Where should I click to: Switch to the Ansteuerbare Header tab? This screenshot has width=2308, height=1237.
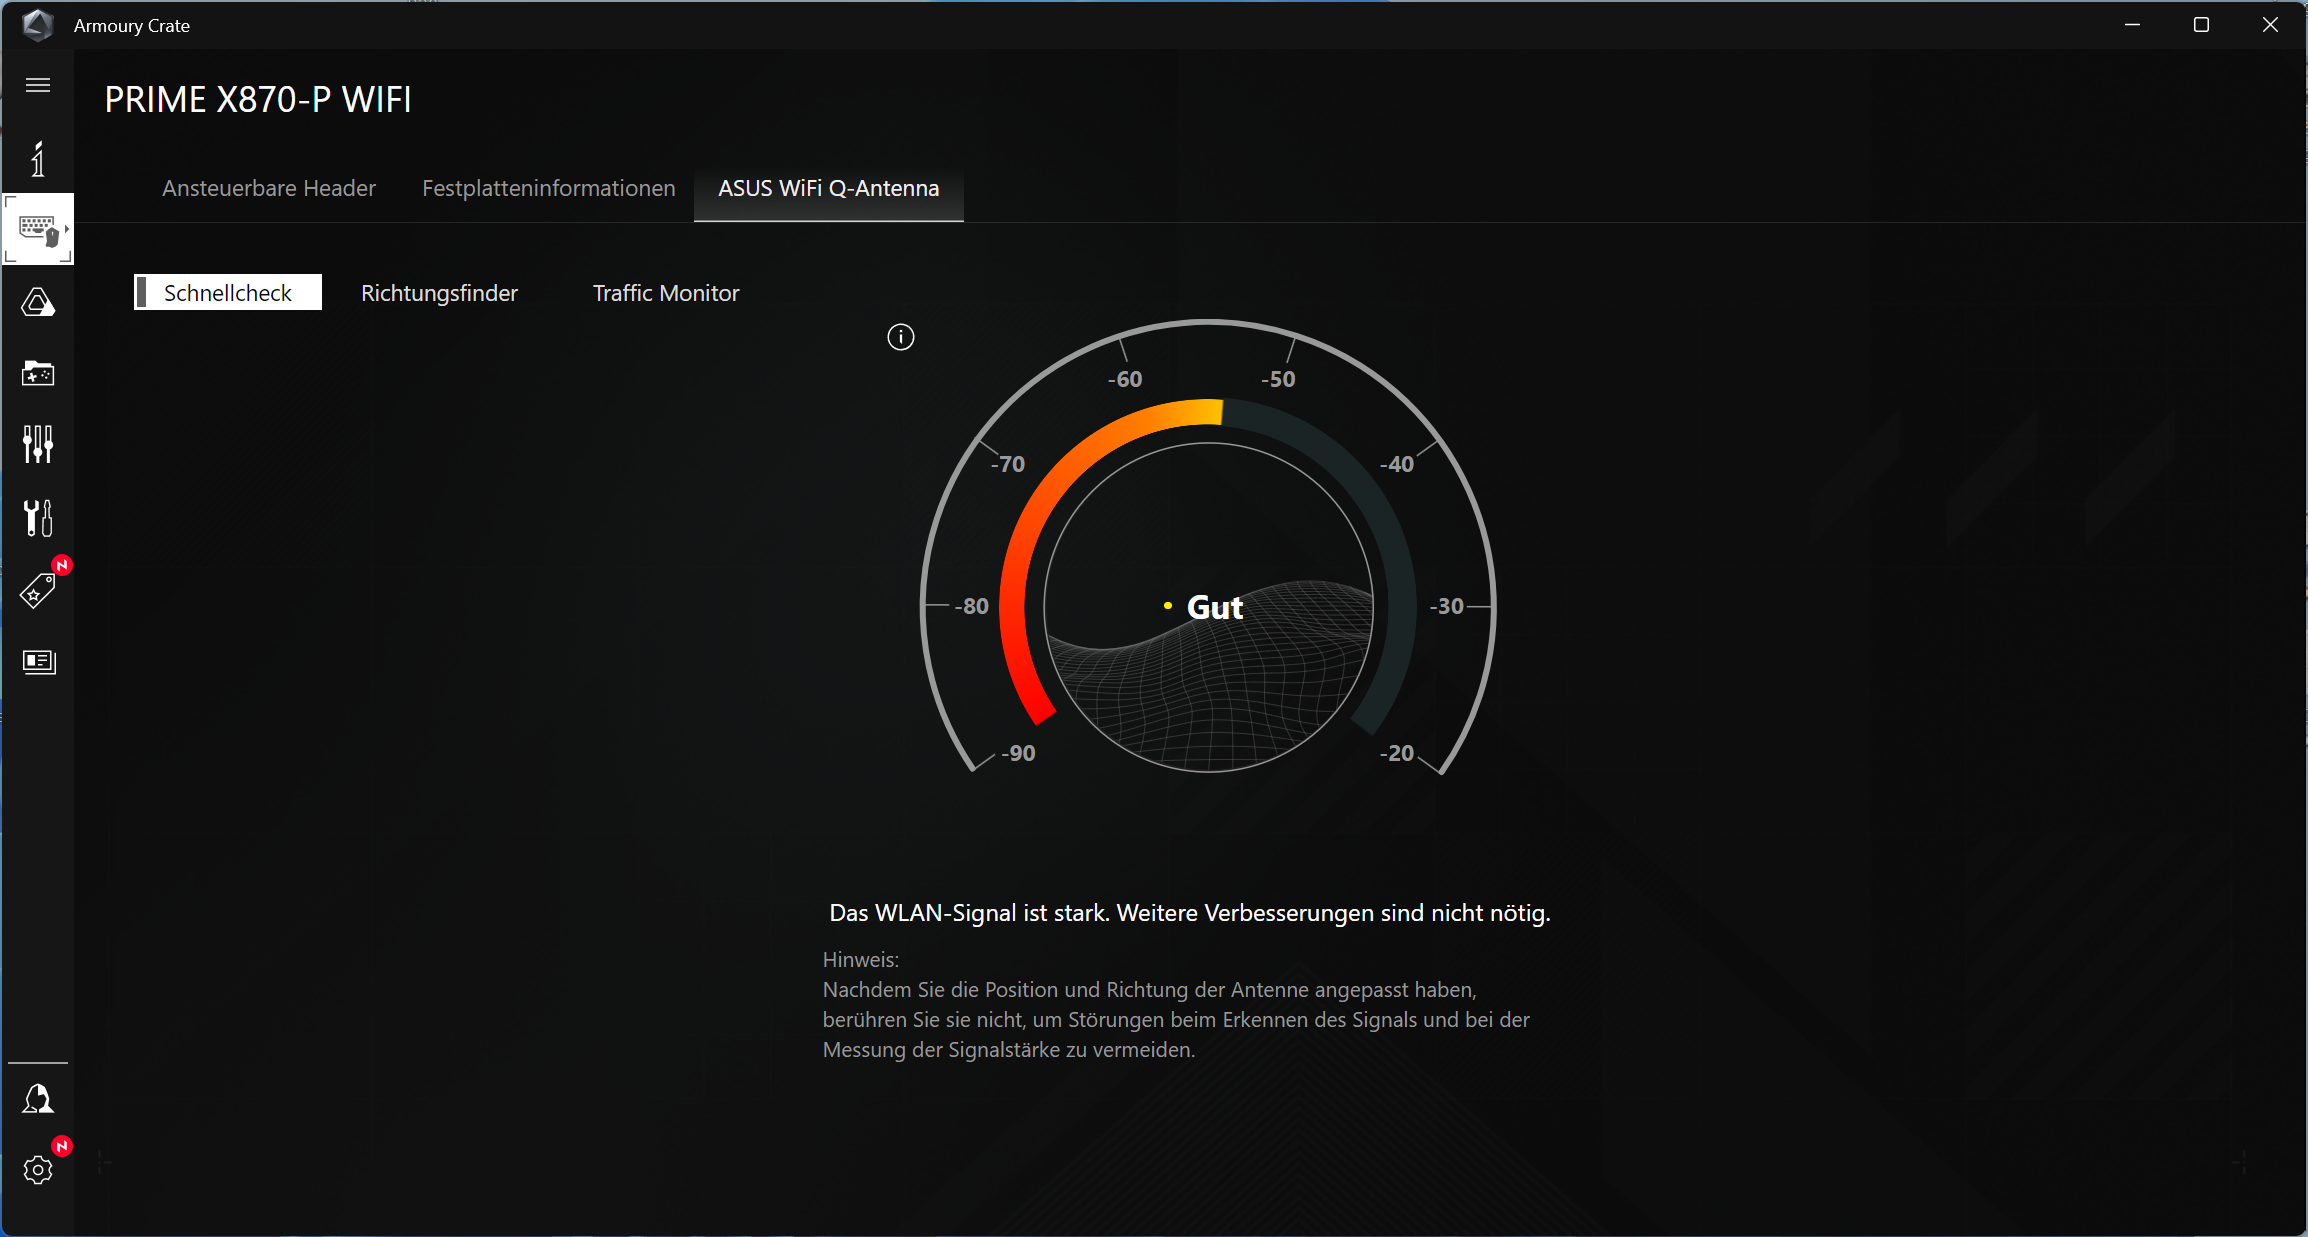click(x=269, y=188)
